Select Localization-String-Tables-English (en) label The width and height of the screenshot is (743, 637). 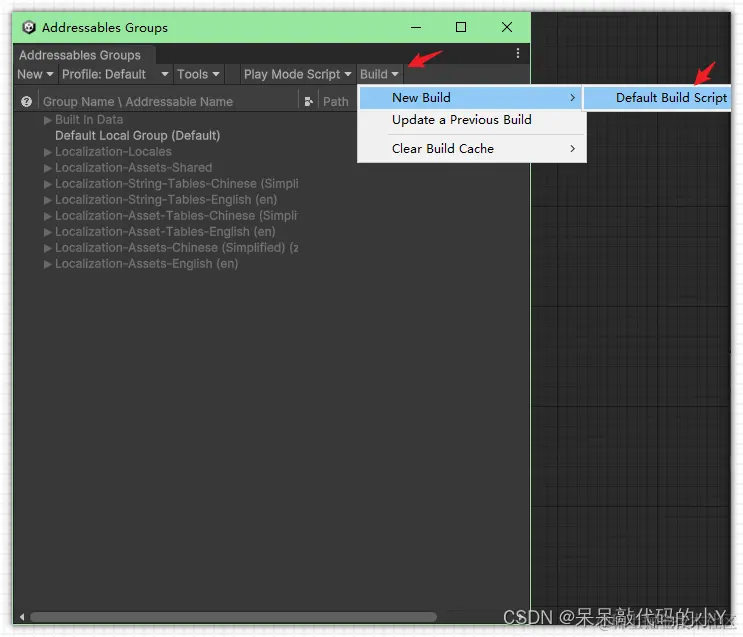tap(166, 200)
